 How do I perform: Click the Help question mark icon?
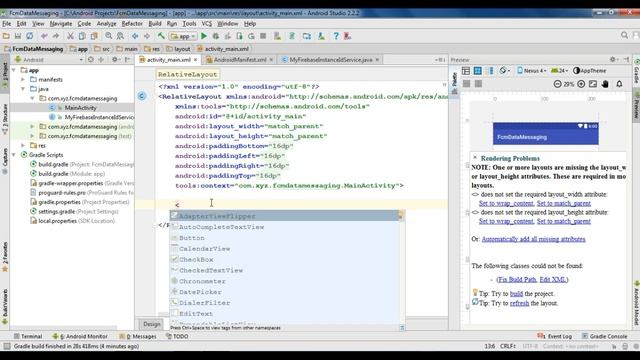336,36
